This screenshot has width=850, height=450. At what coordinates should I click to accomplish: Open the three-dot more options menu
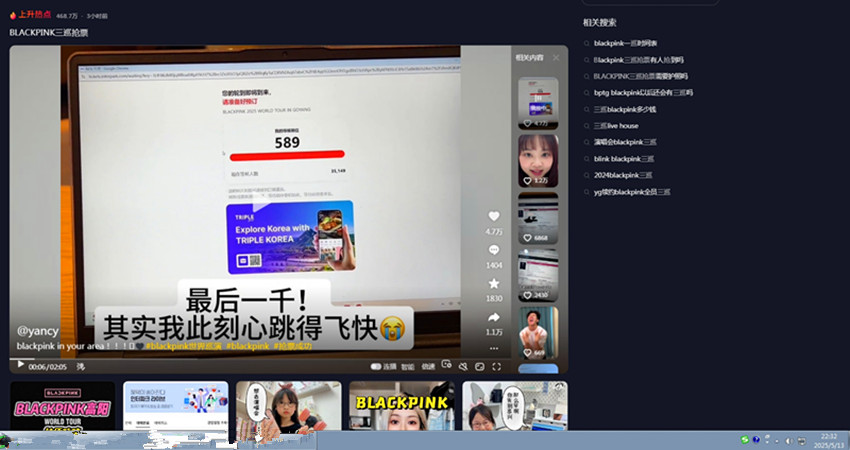pos(494,348)
